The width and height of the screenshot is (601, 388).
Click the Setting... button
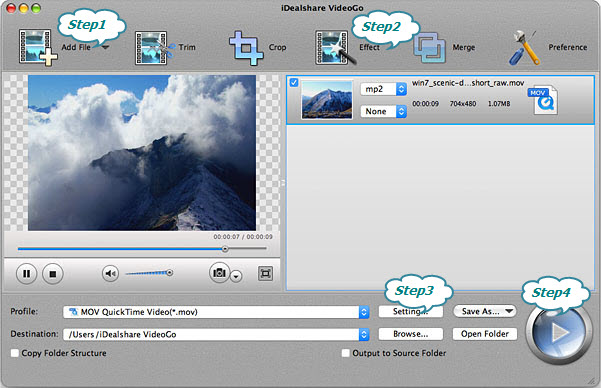[x=411, y=311]
